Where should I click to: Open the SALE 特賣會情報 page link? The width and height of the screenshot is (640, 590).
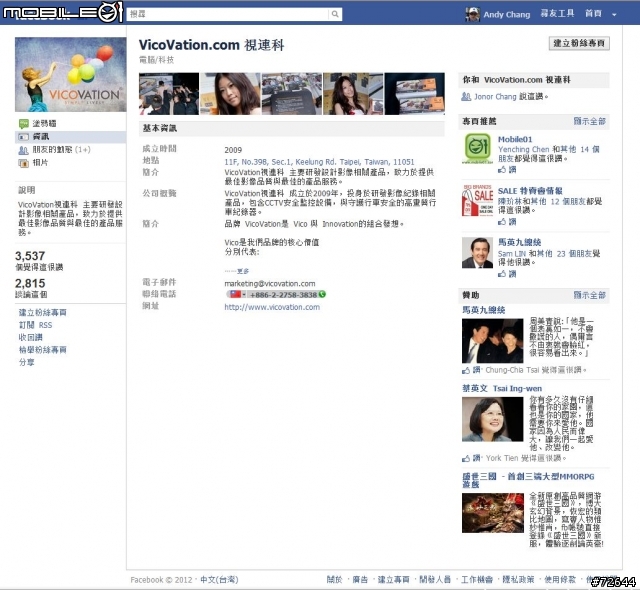[530, 191]
